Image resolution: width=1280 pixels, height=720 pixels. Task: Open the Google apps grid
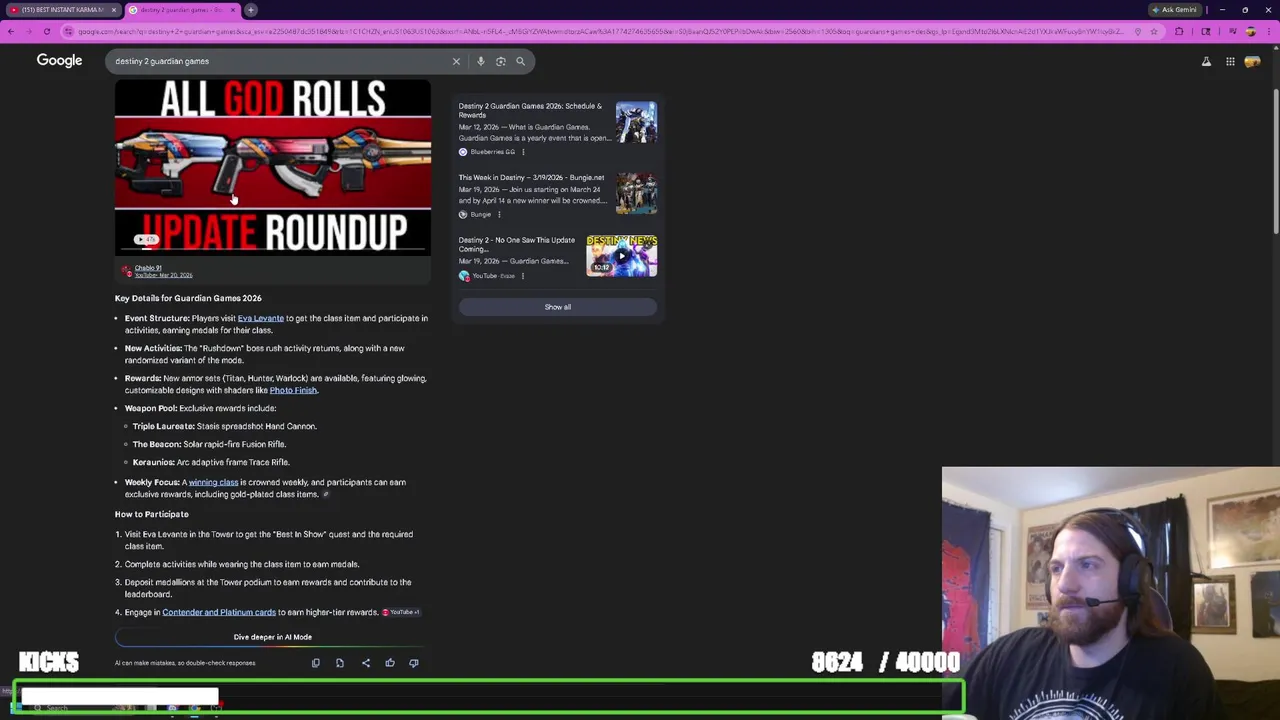1230,61
